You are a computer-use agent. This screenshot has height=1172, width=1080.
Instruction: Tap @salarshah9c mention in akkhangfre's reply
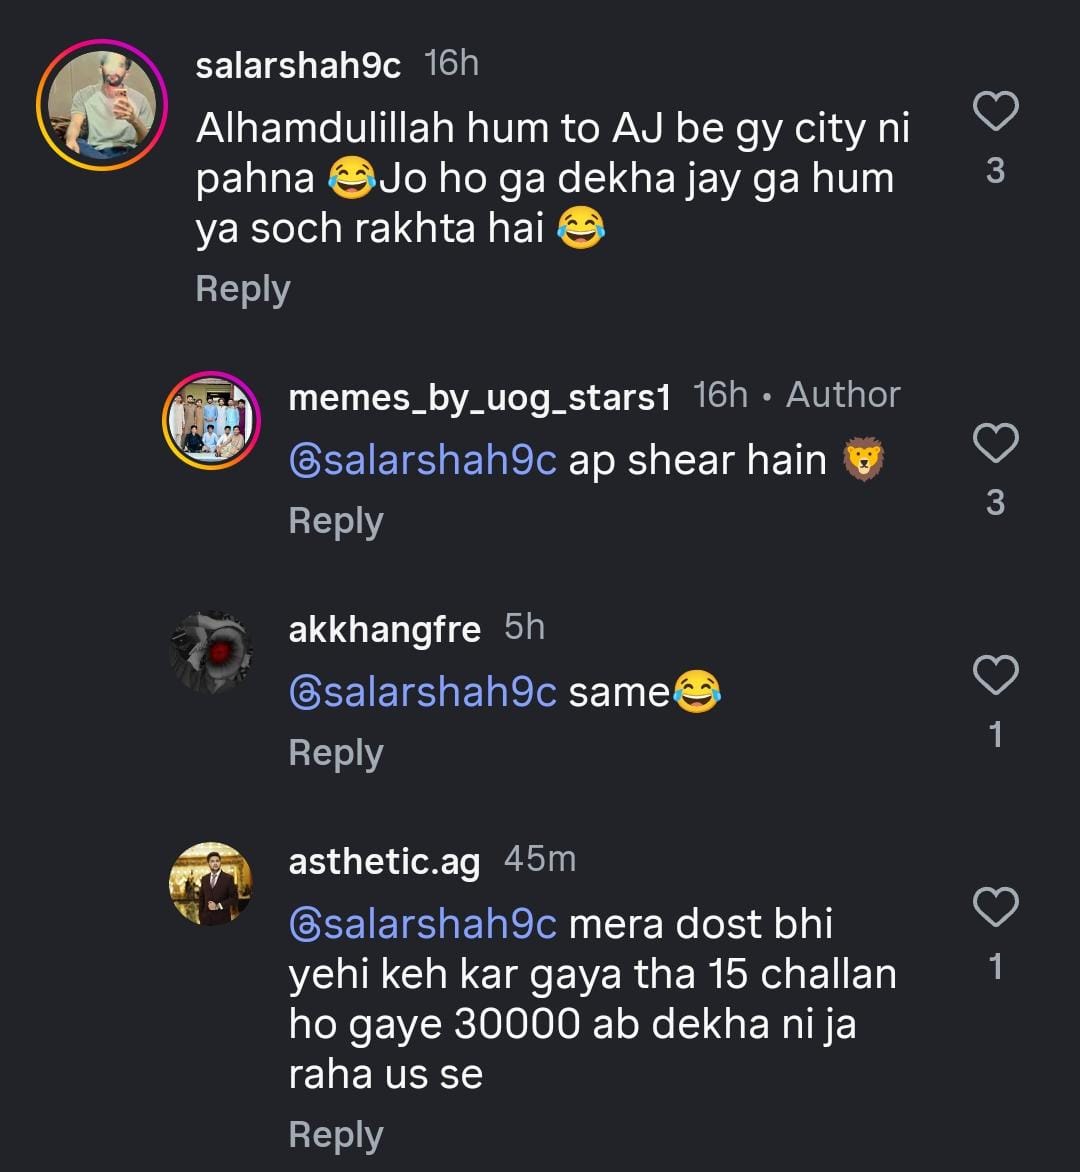(x=422, y=692)
